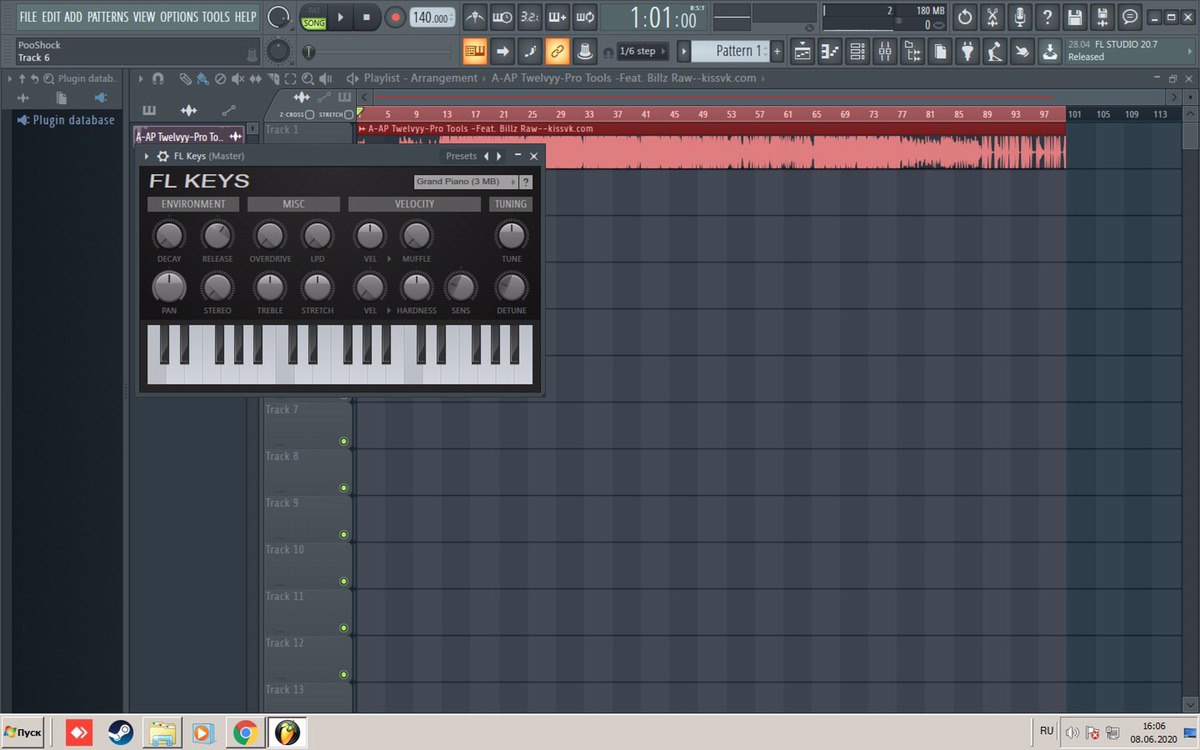This screenshot has width=1200, height=750.
Task: Click the FL Keys OVERDRIVE knob
Action: 269,236
